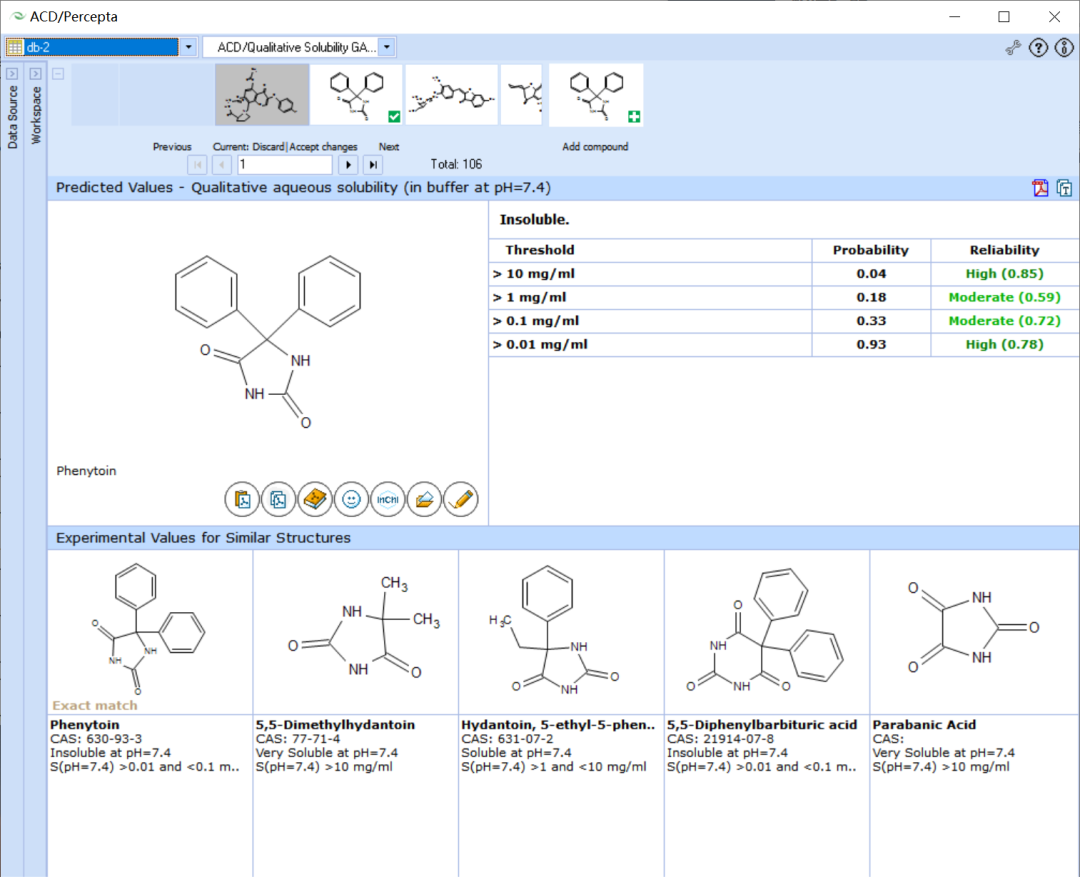1080x877 pixels.
Task: Open the ACD/Qualitative Solubility module dropdown
Action: (387, 47)
